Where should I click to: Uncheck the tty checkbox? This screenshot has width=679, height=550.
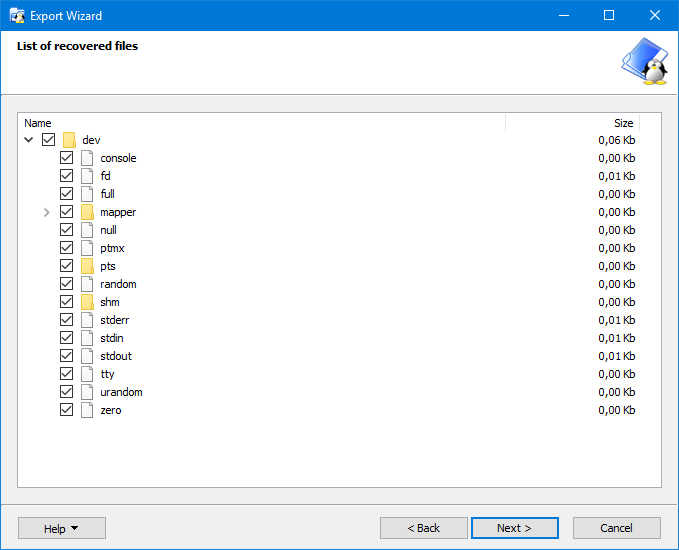click(x=66, y=373)
